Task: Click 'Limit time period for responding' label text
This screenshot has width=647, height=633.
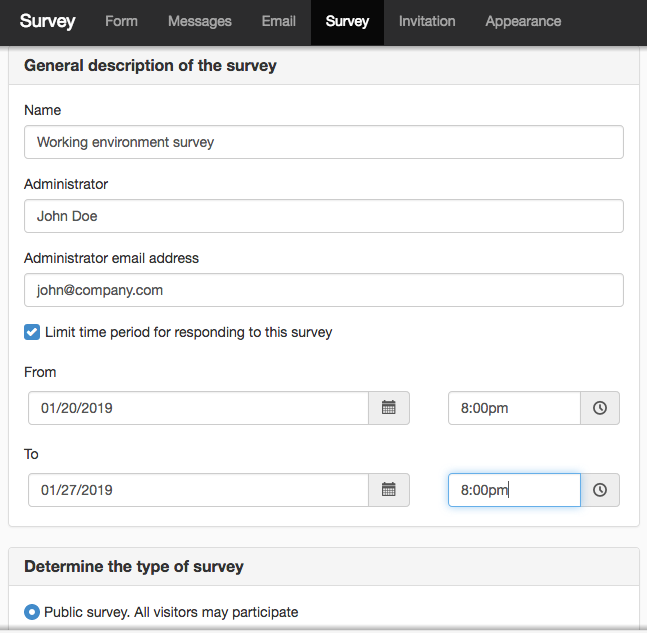Action: click(189, 332)
